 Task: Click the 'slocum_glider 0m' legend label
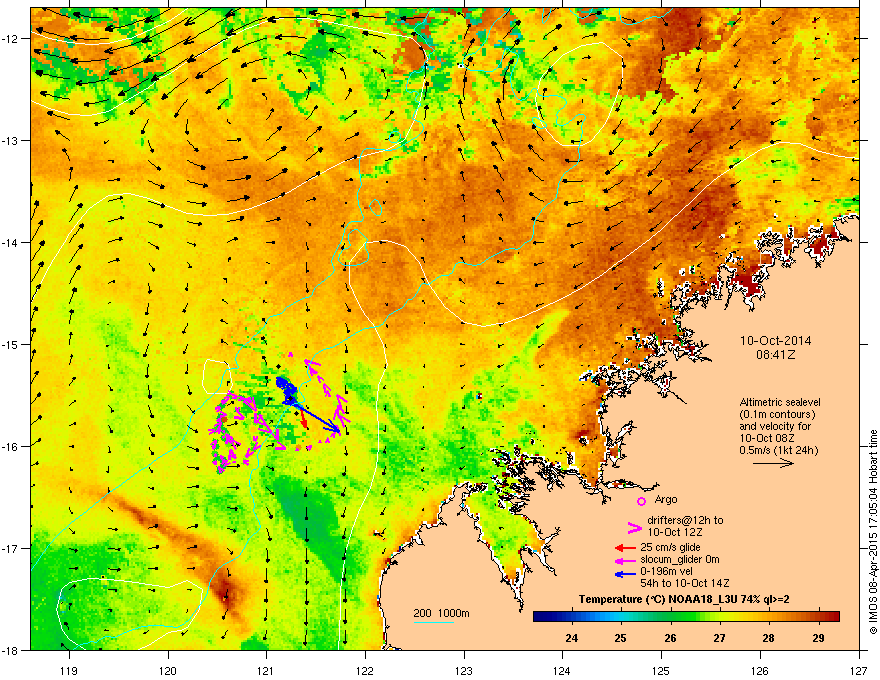[x=680, y=559]
